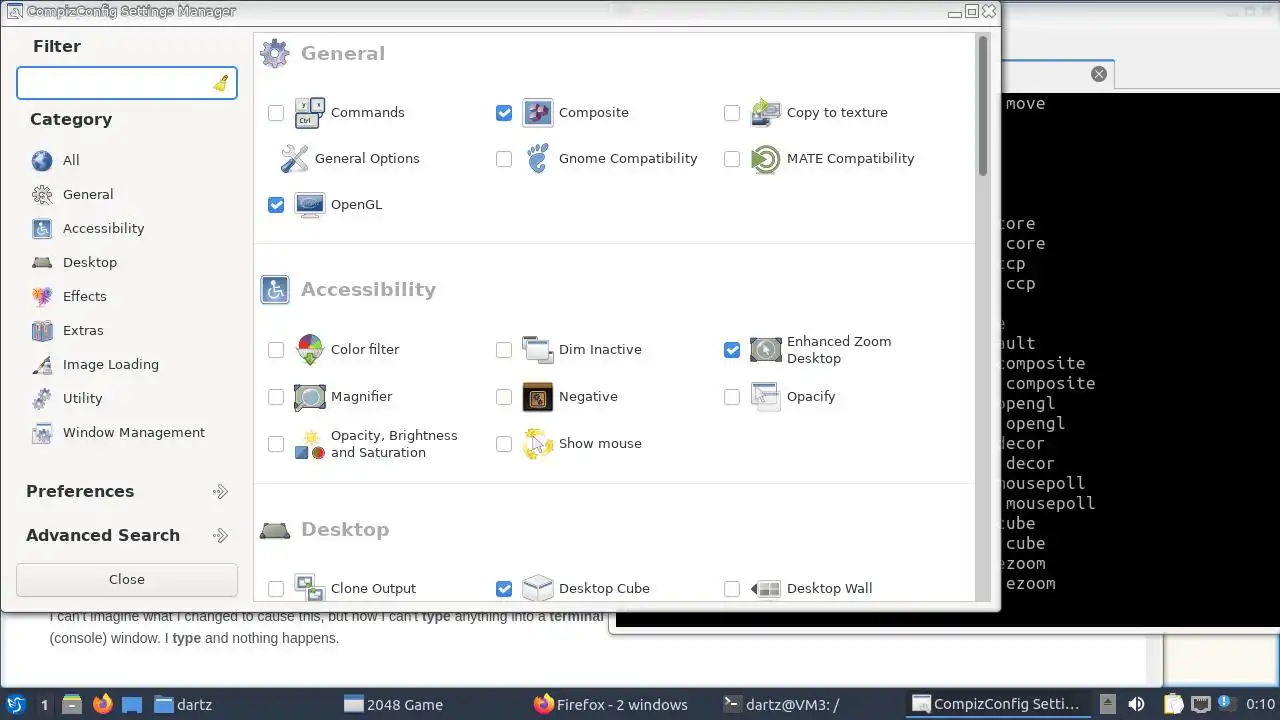Viewport: 1280px width, 720px height.
Task: Open the Composite plugin icon
Action: pos(538,113)
